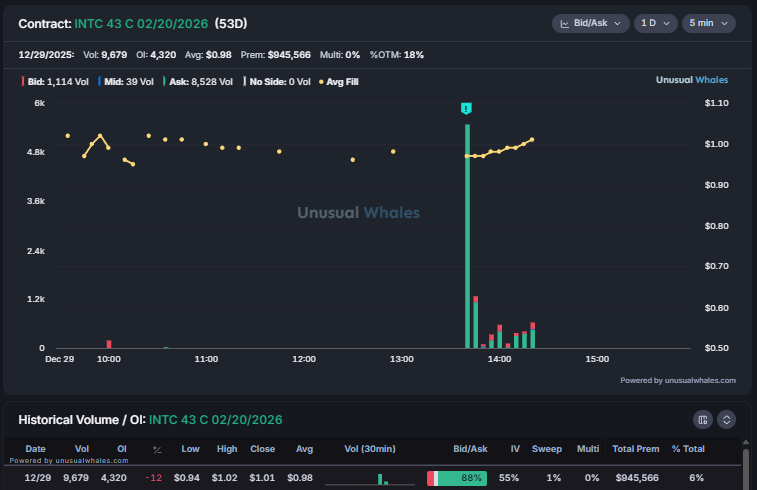
Task: Click the $1.01 close price cell
Action: [262, 478]
